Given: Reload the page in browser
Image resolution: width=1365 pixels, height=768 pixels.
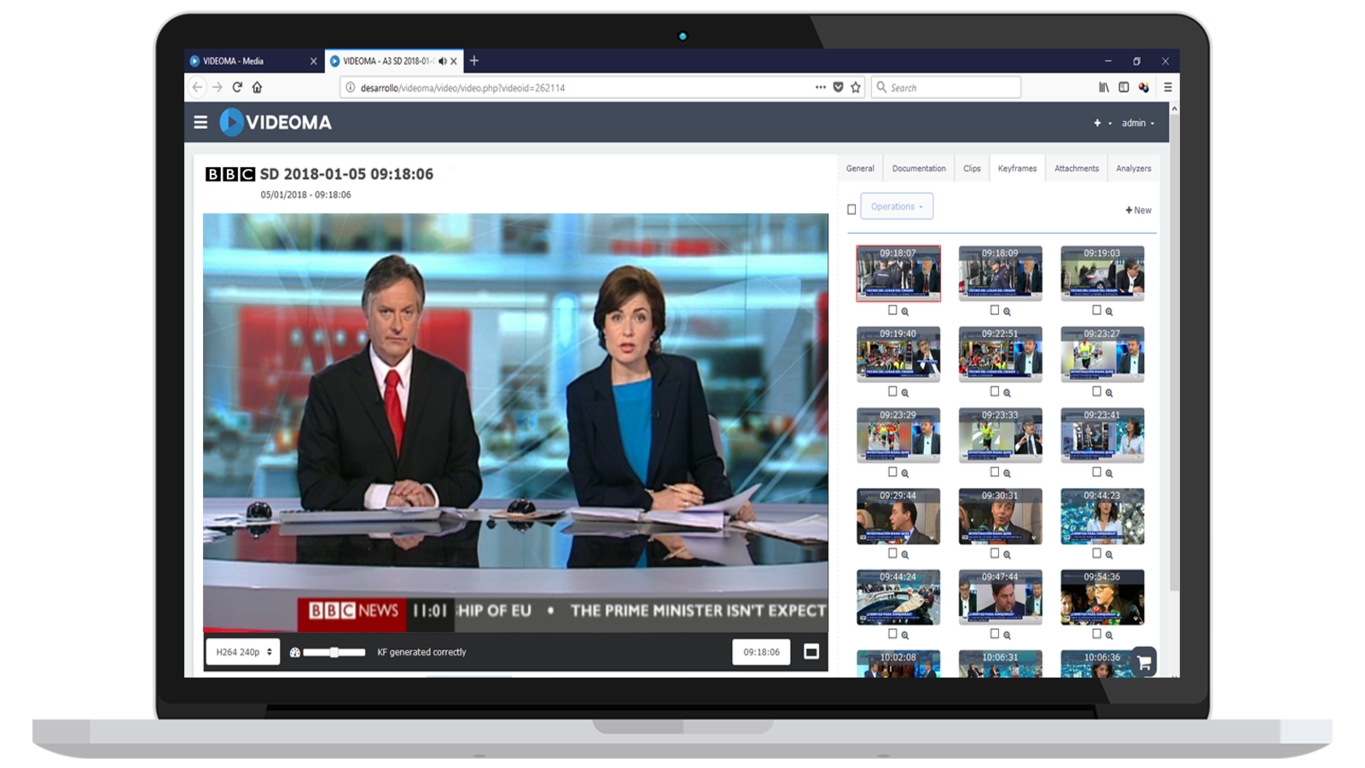Looking at the screenshot, I should [x=237, y=88].
